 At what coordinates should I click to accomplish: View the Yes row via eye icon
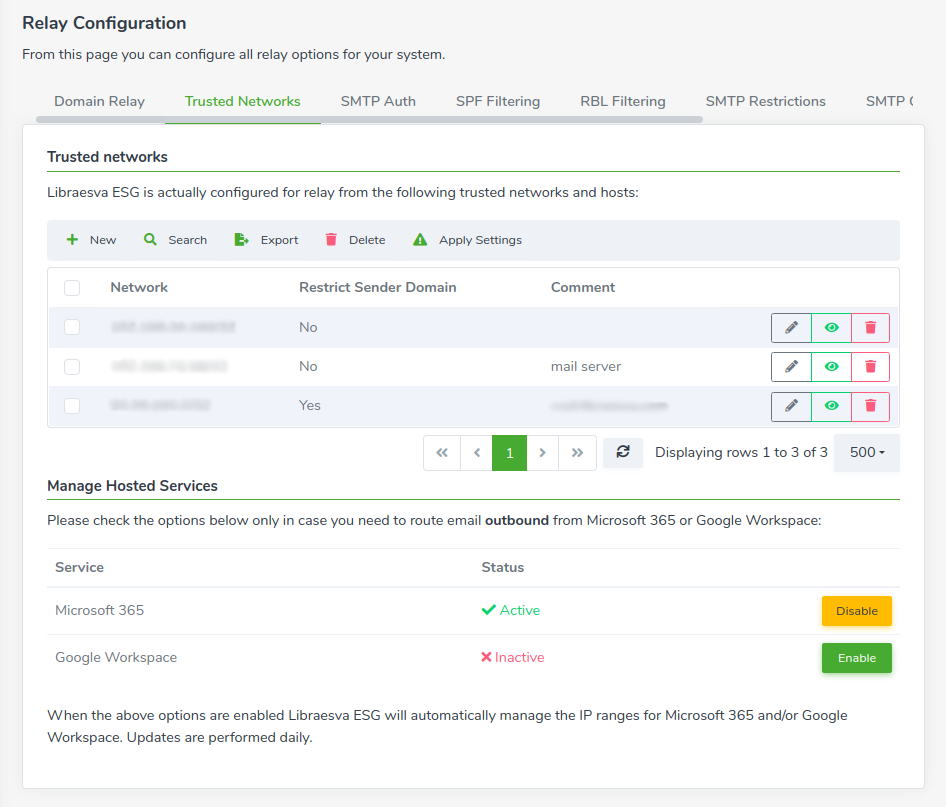coord(831,406)
